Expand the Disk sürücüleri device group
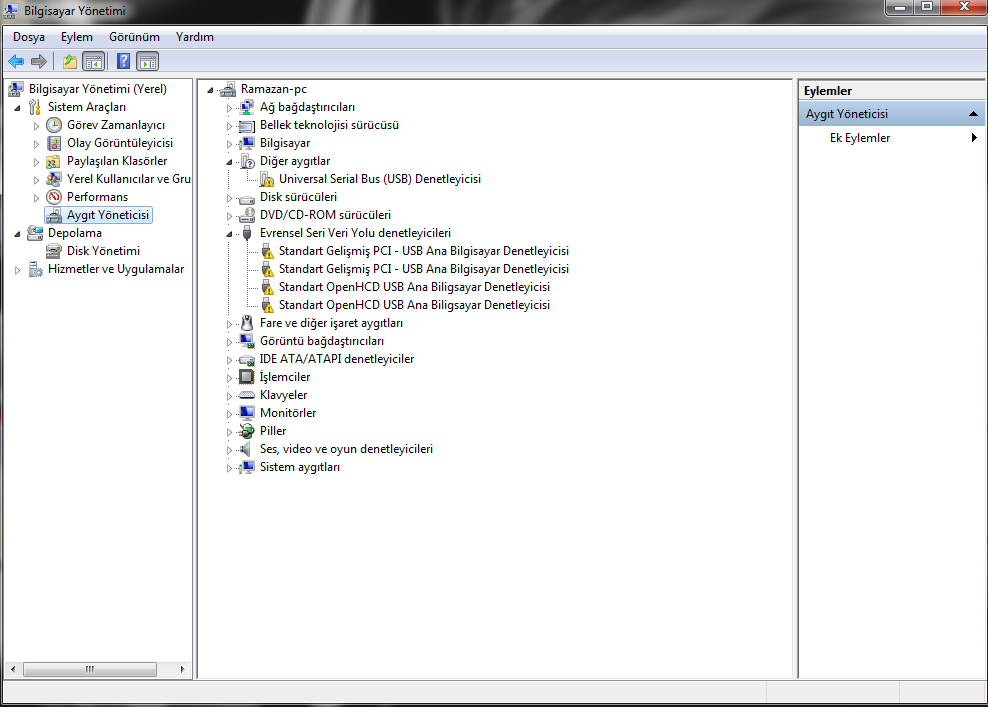This screenshot has height=707, width=988. pyautogui.click(x=229, y=198)
